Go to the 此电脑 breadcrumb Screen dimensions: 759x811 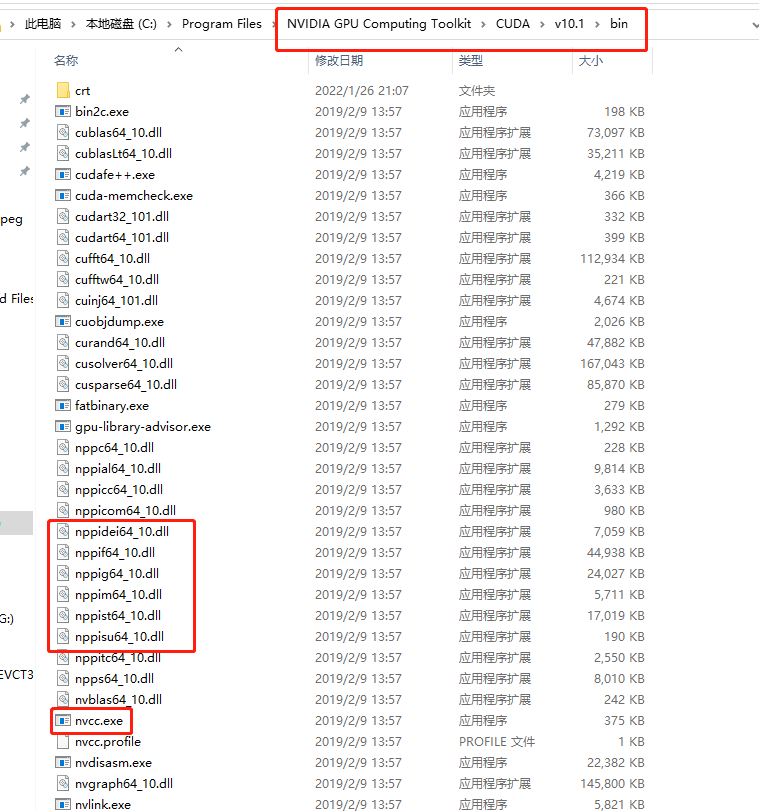43,24
